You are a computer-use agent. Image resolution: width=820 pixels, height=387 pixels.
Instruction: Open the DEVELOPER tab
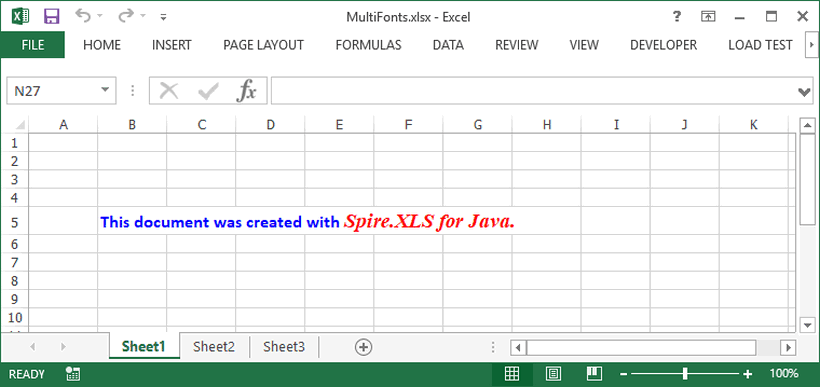[664, 45]
